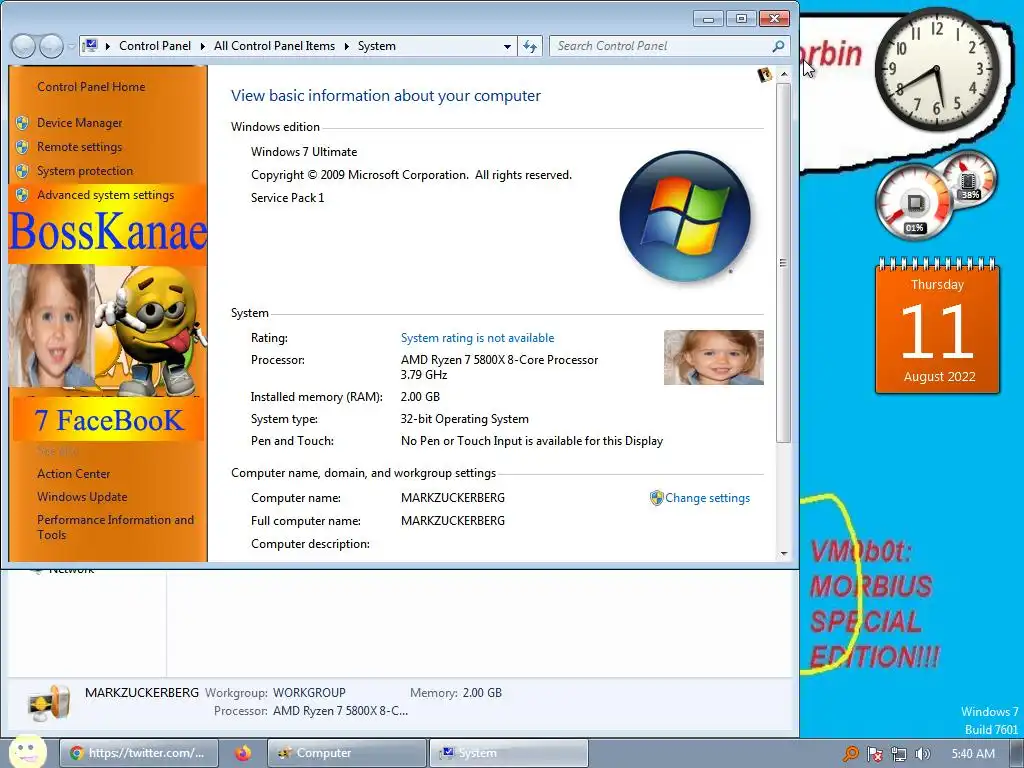The height and width of the screenshot is (768, 1024).
Task: Click the Service Pack 1 text
Action: coord(287,198)
